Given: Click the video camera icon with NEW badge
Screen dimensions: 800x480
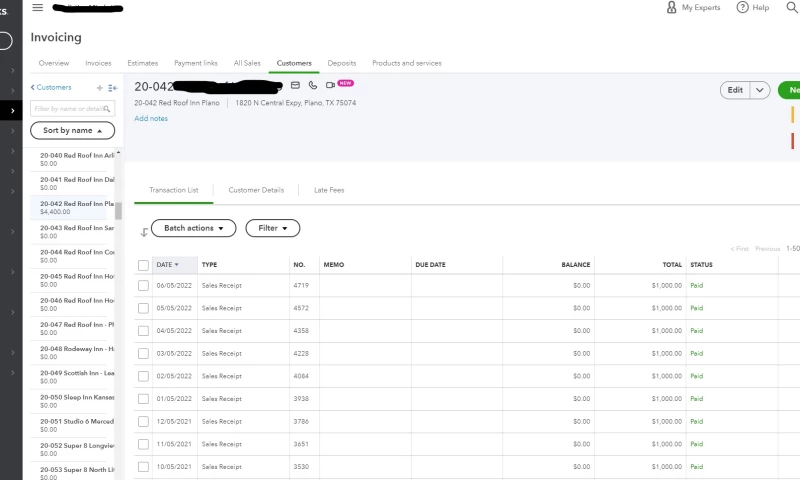Looking at the screenshot, I should 330,85.
